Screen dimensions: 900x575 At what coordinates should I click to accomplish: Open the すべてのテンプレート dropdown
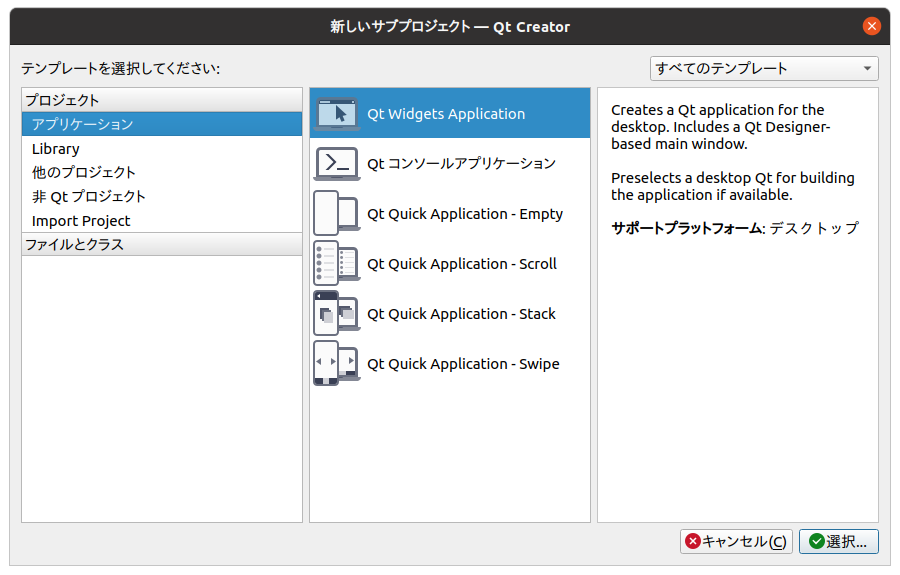pos(764,68)
